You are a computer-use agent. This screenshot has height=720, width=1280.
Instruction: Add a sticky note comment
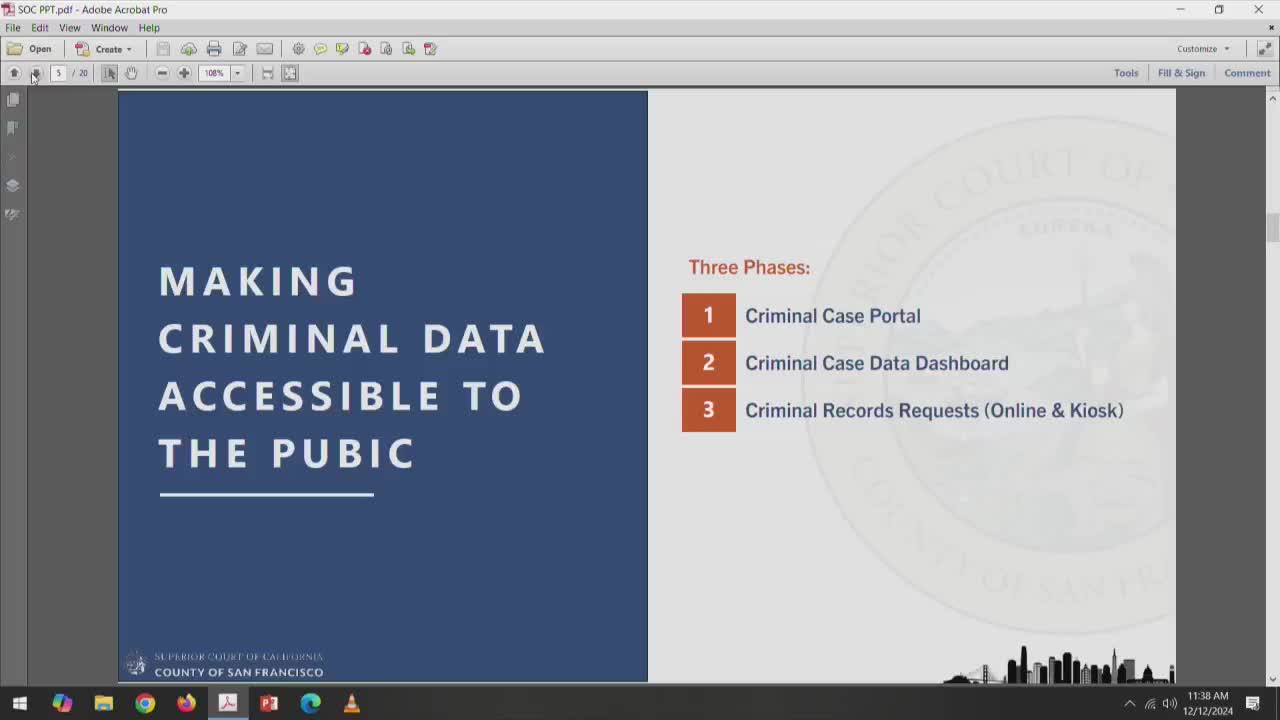(320, 48)
